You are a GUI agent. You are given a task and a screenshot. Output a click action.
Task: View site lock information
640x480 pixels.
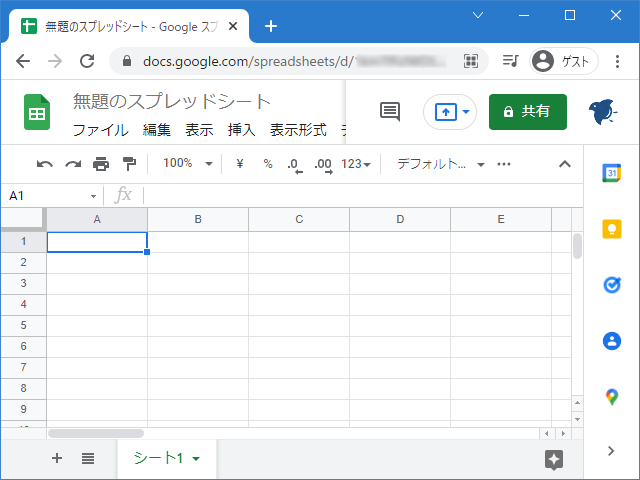[127, 61]
